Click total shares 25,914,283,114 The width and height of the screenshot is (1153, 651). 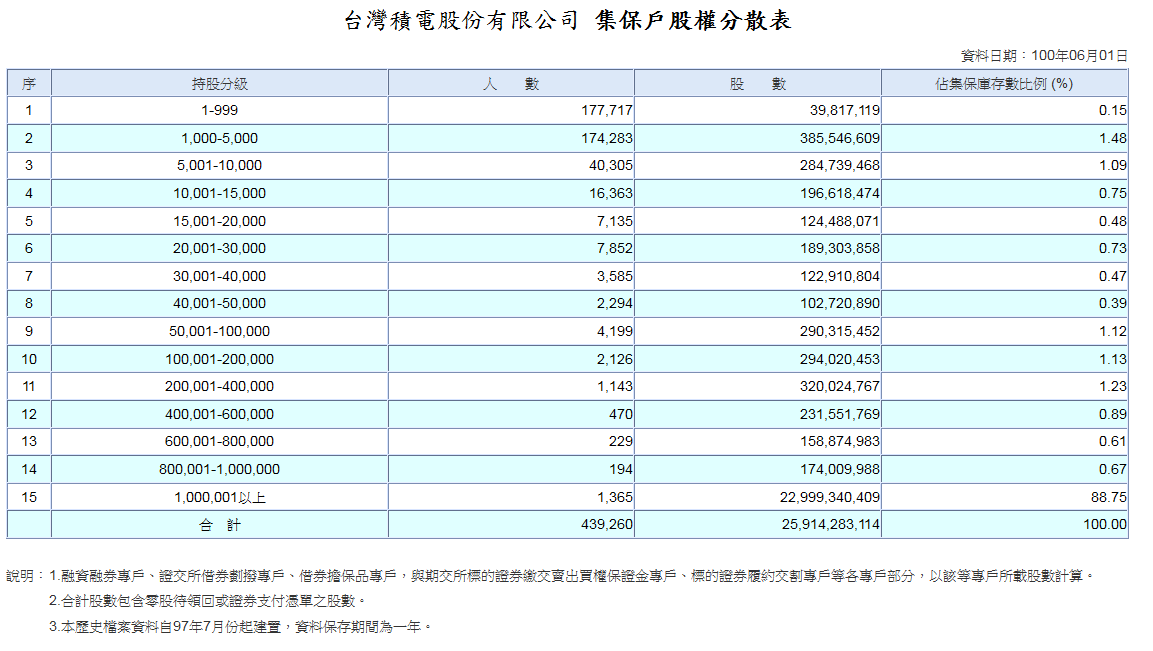[x=830, y=525]
